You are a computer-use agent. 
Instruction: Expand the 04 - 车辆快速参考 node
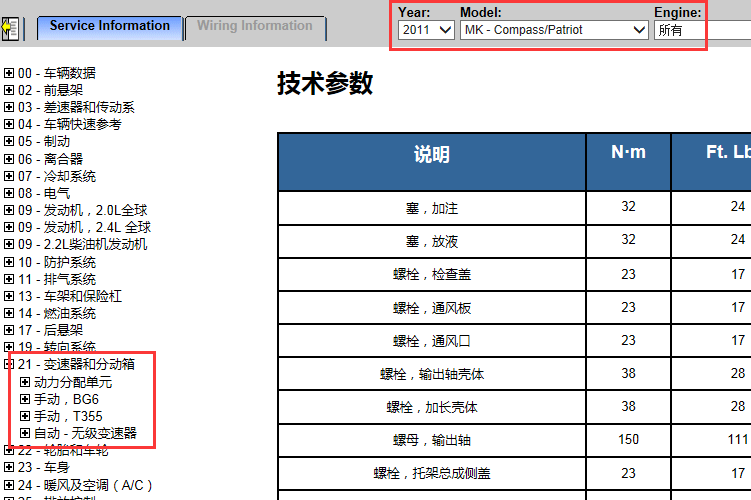[x=9, y=124]
